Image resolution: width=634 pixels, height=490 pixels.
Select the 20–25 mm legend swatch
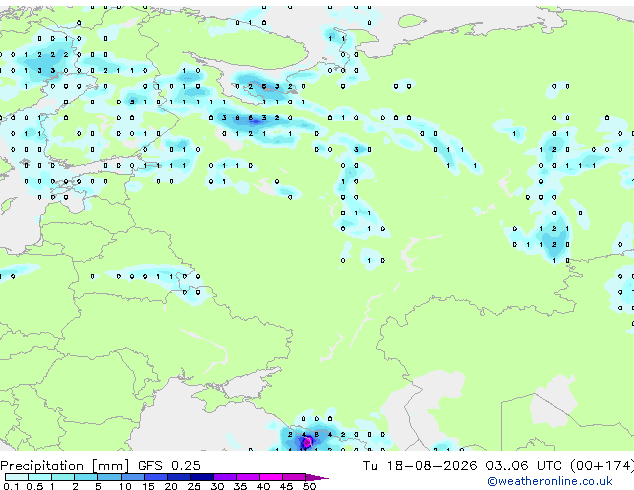(178, 477)
